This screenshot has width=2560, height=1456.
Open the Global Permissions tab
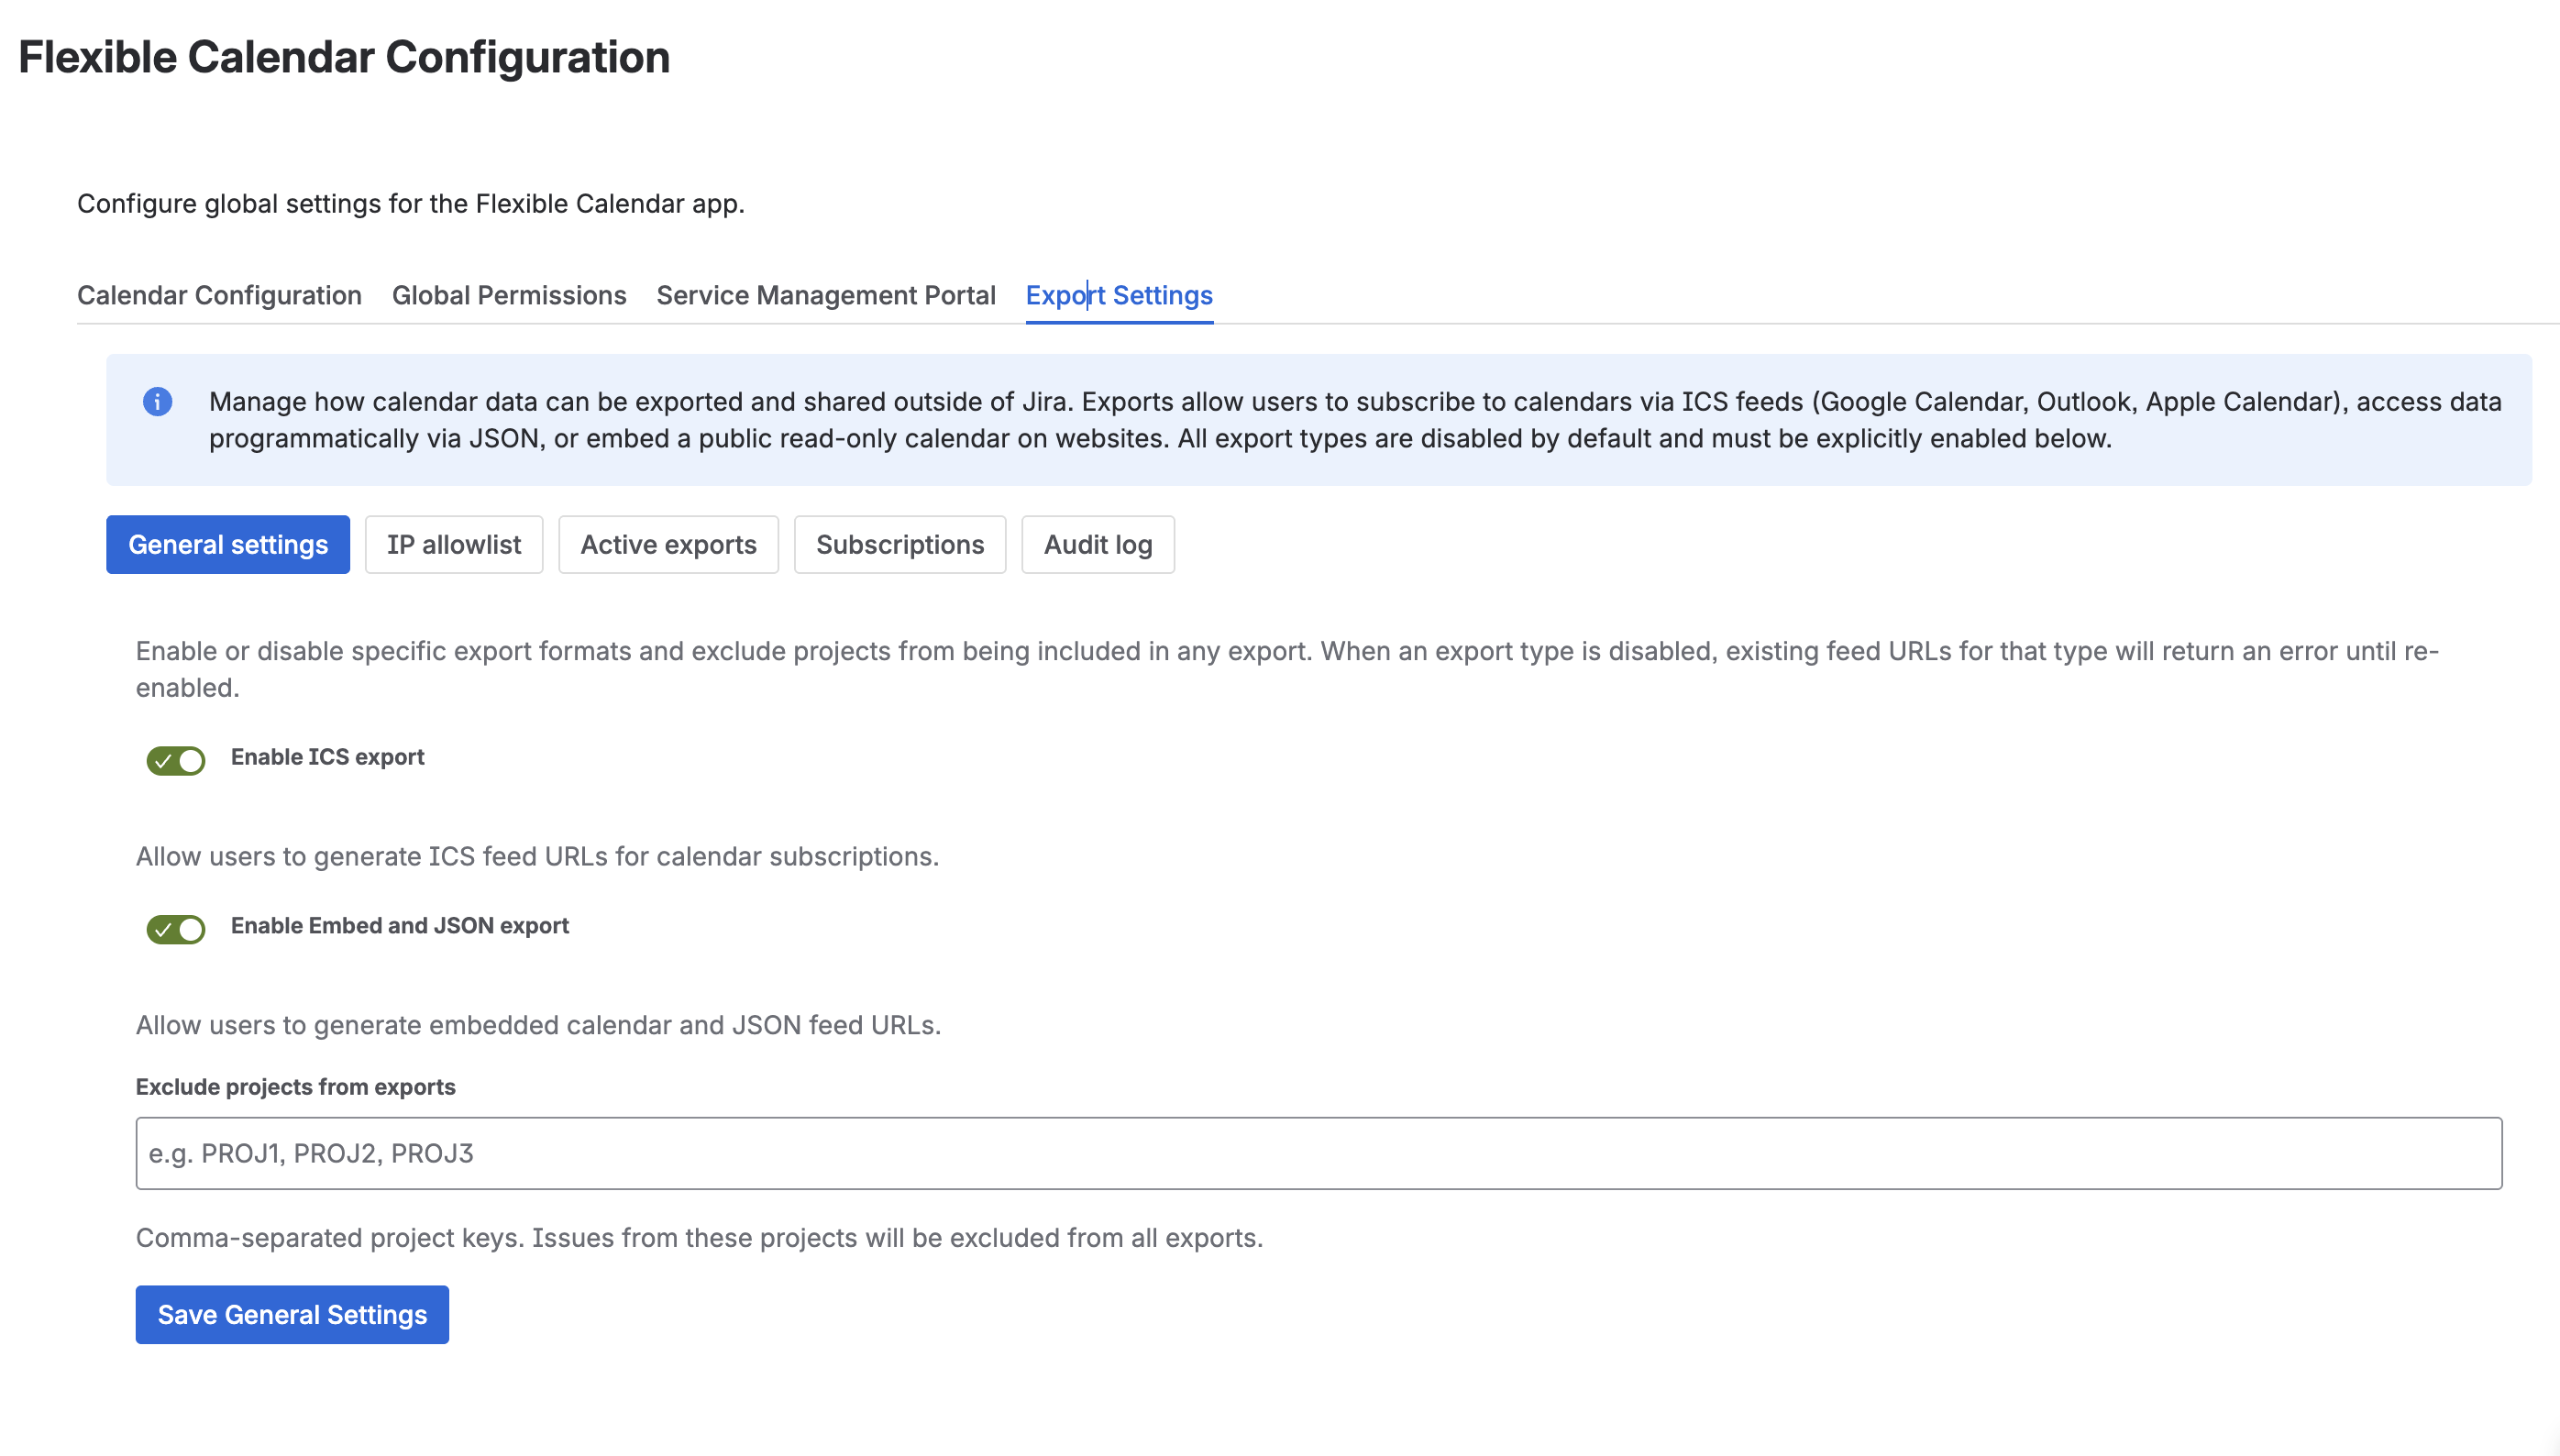[509, 295]
